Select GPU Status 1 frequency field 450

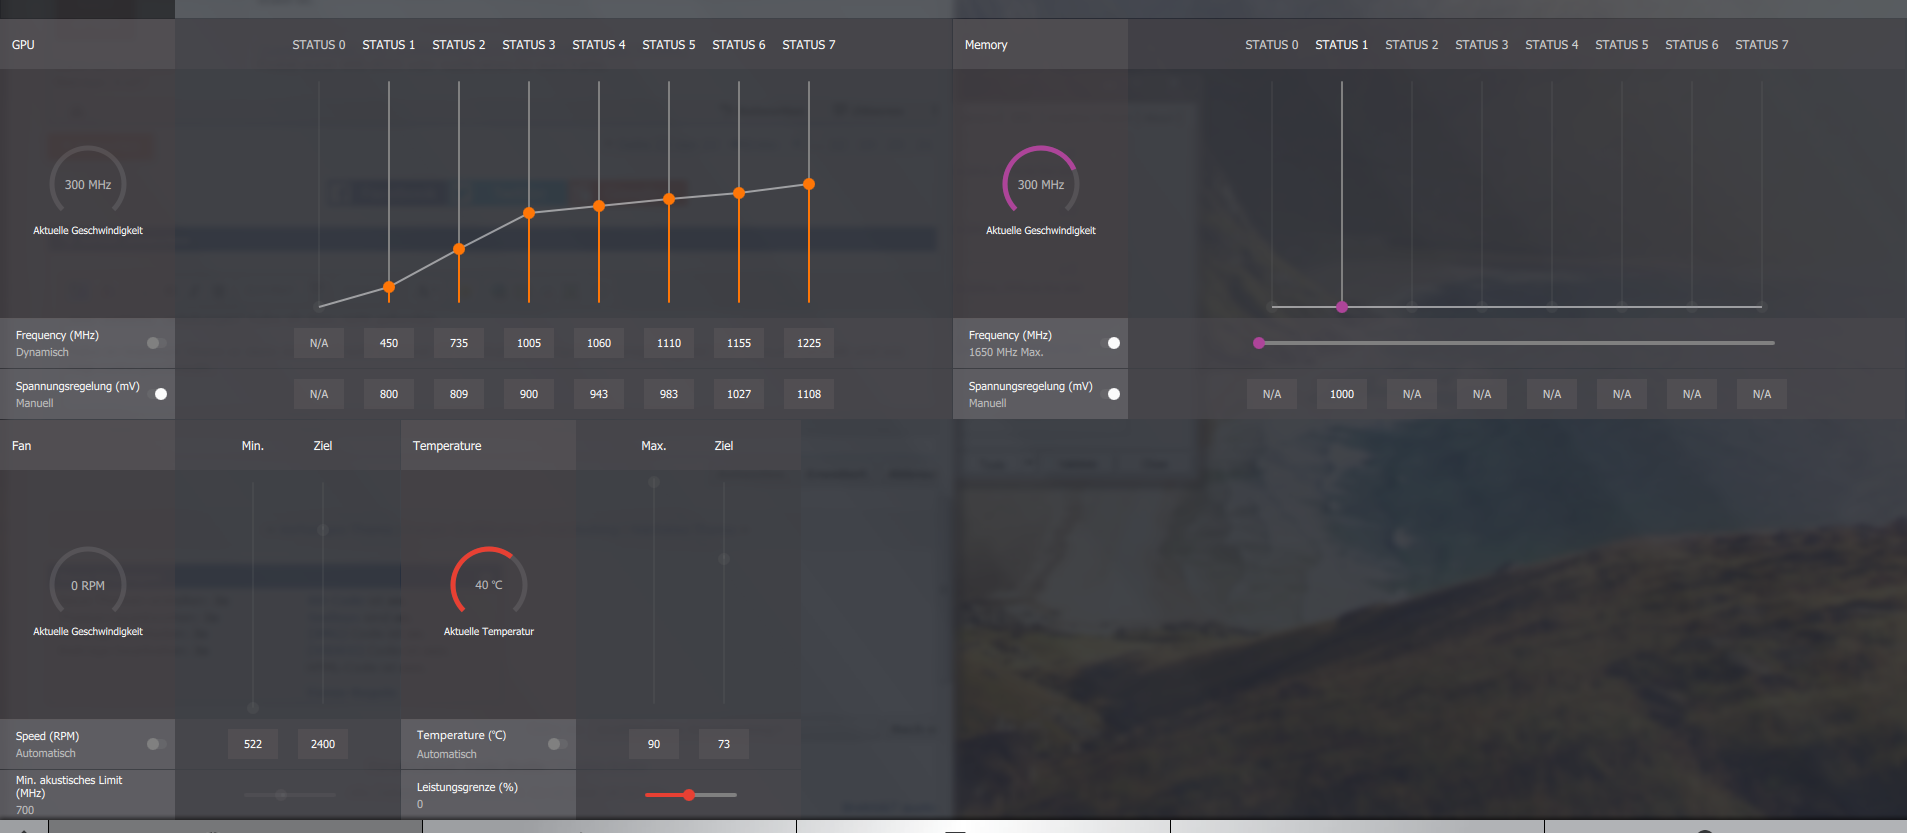(x=389, y=343)
